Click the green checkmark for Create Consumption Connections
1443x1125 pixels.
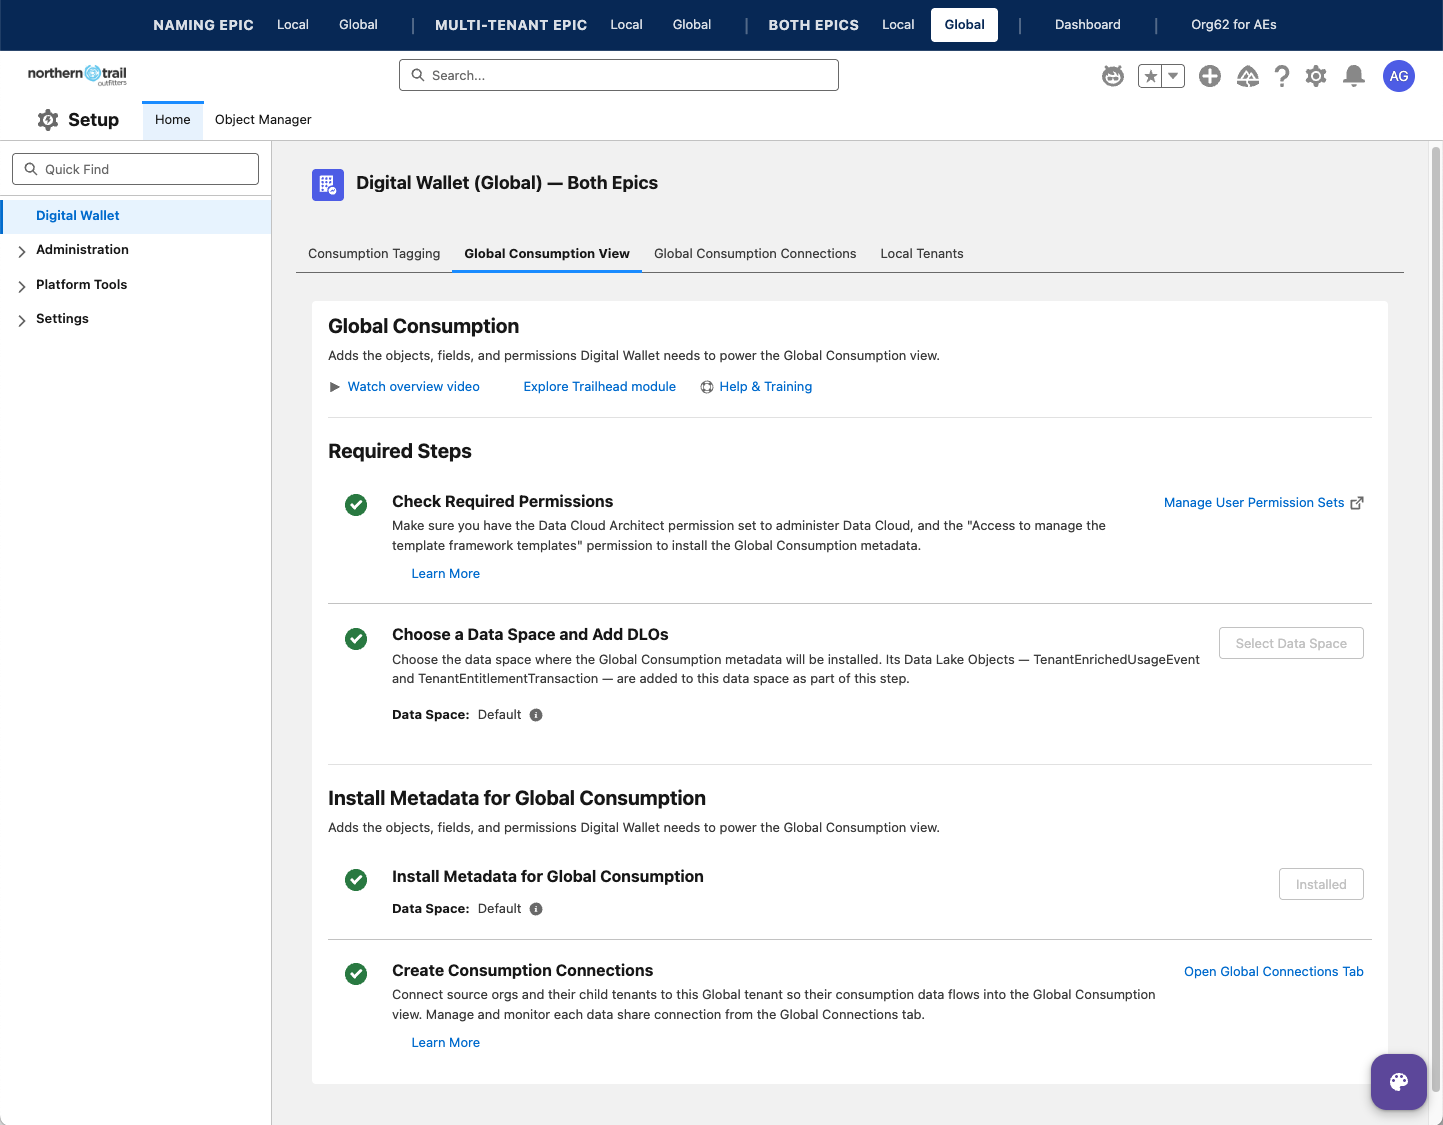click(356, 974)
